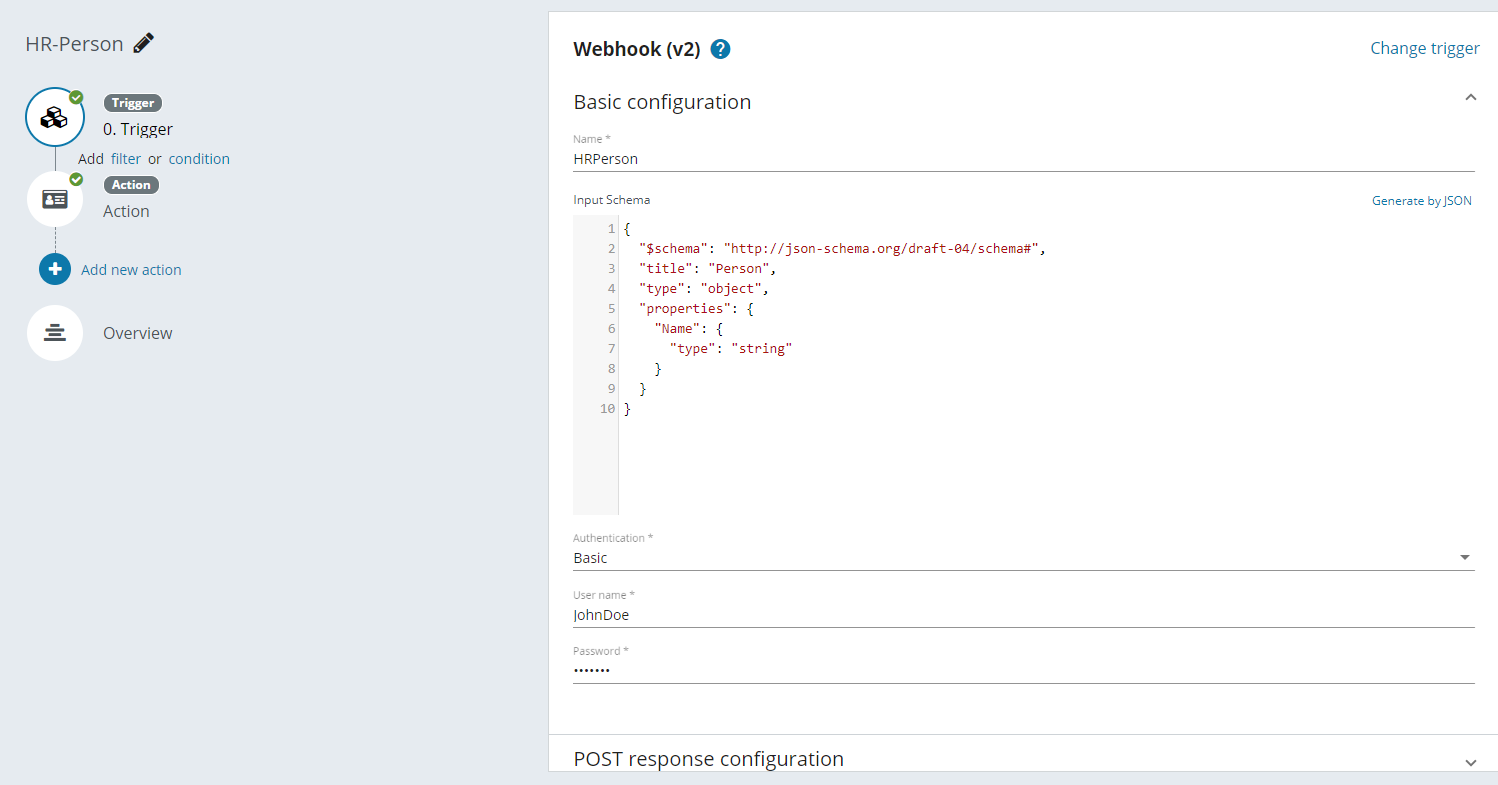
Task: Select the Action step card icon
Action: click(55, 199)
